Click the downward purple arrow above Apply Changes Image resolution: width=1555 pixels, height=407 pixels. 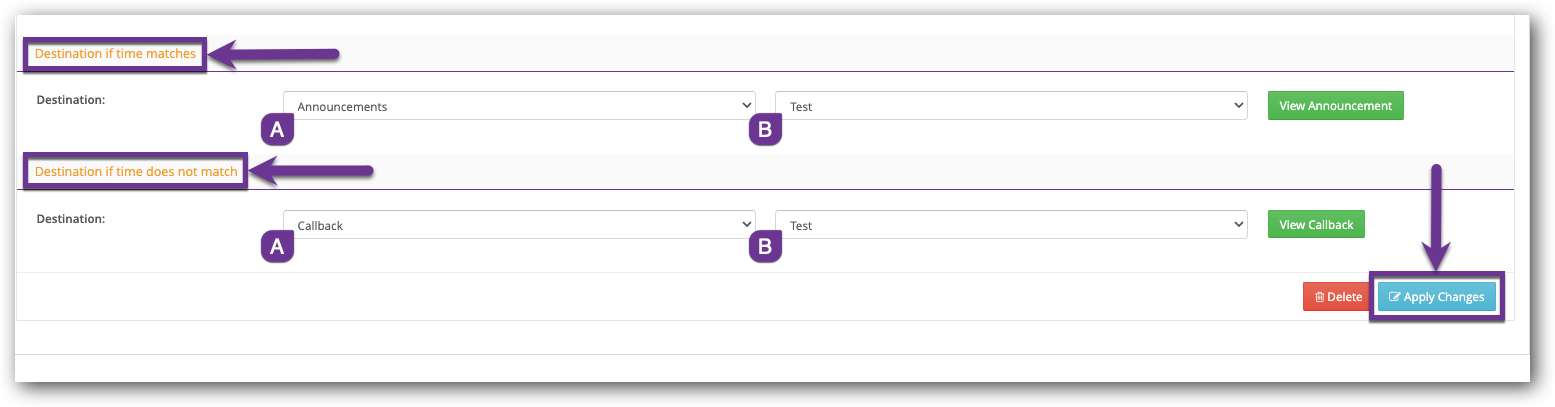point(1437,216)
